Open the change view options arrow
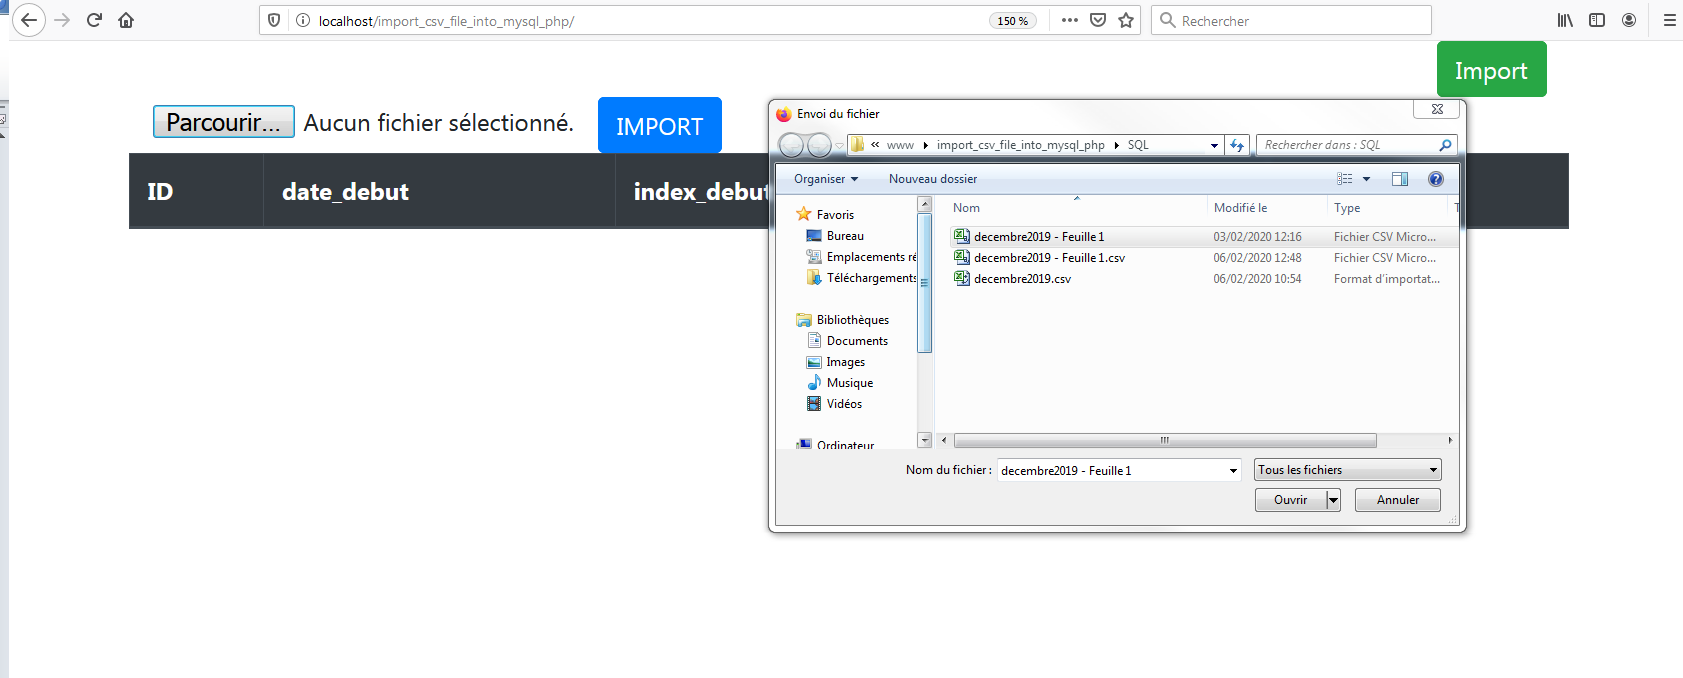Viewport: 1683px width, 678px height. [1367, 179]
